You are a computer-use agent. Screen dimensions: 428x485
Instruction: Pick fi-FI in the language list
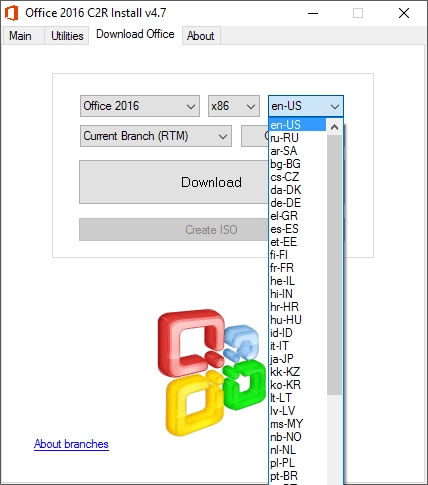point(297,255)
